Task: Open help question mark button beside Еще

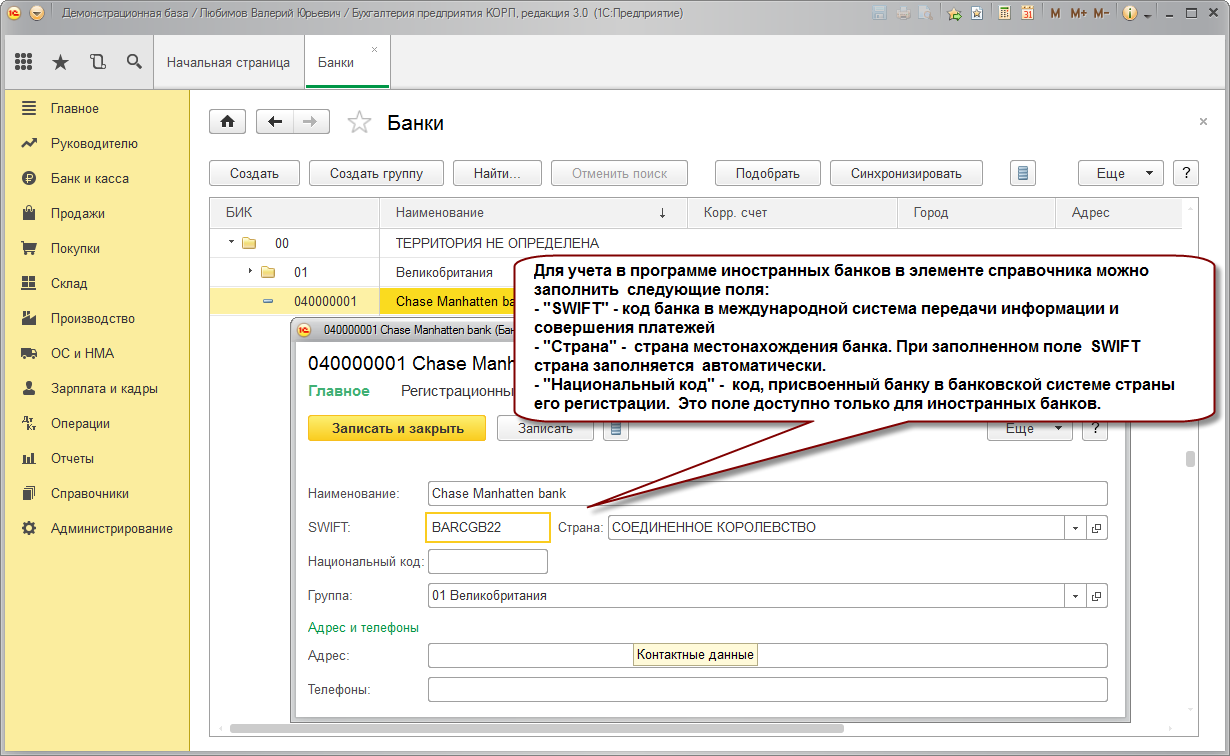Action: [x=1185, y=173]
